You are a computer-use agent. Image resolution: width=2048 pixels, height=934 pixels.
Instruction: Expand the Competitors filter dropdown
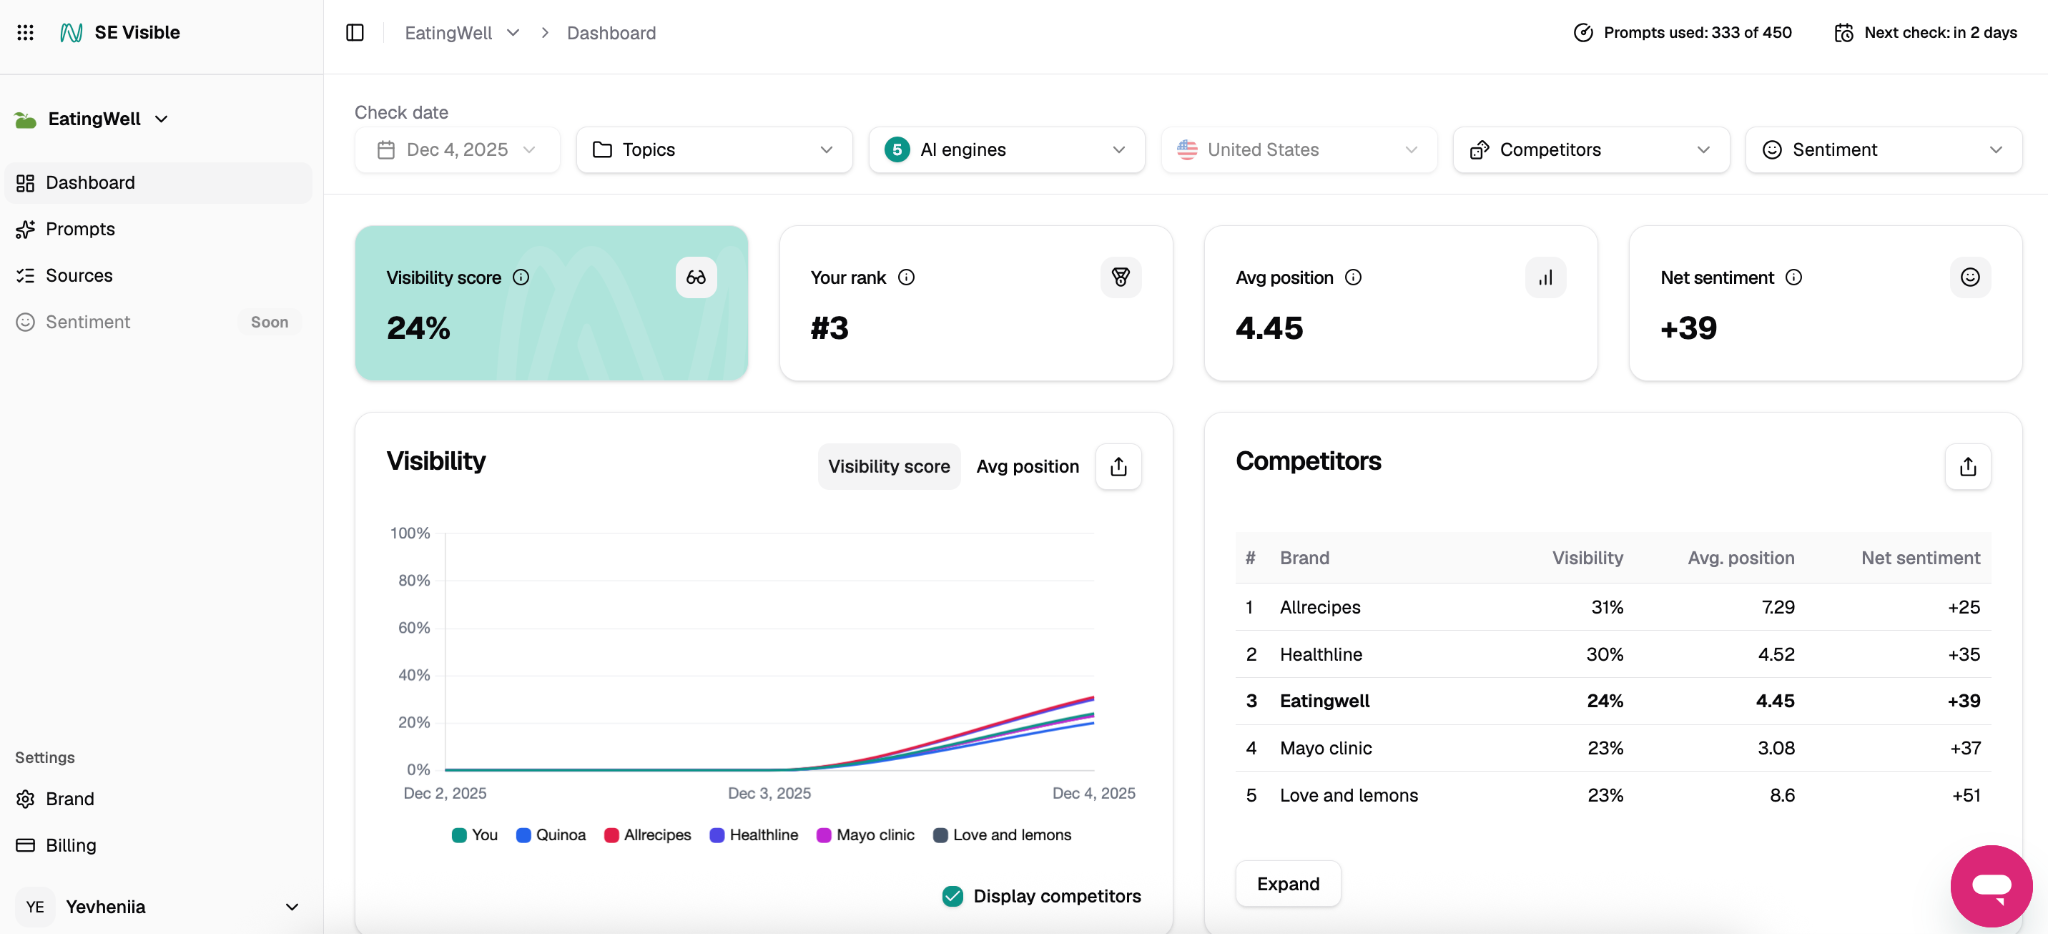(1590, 149)
